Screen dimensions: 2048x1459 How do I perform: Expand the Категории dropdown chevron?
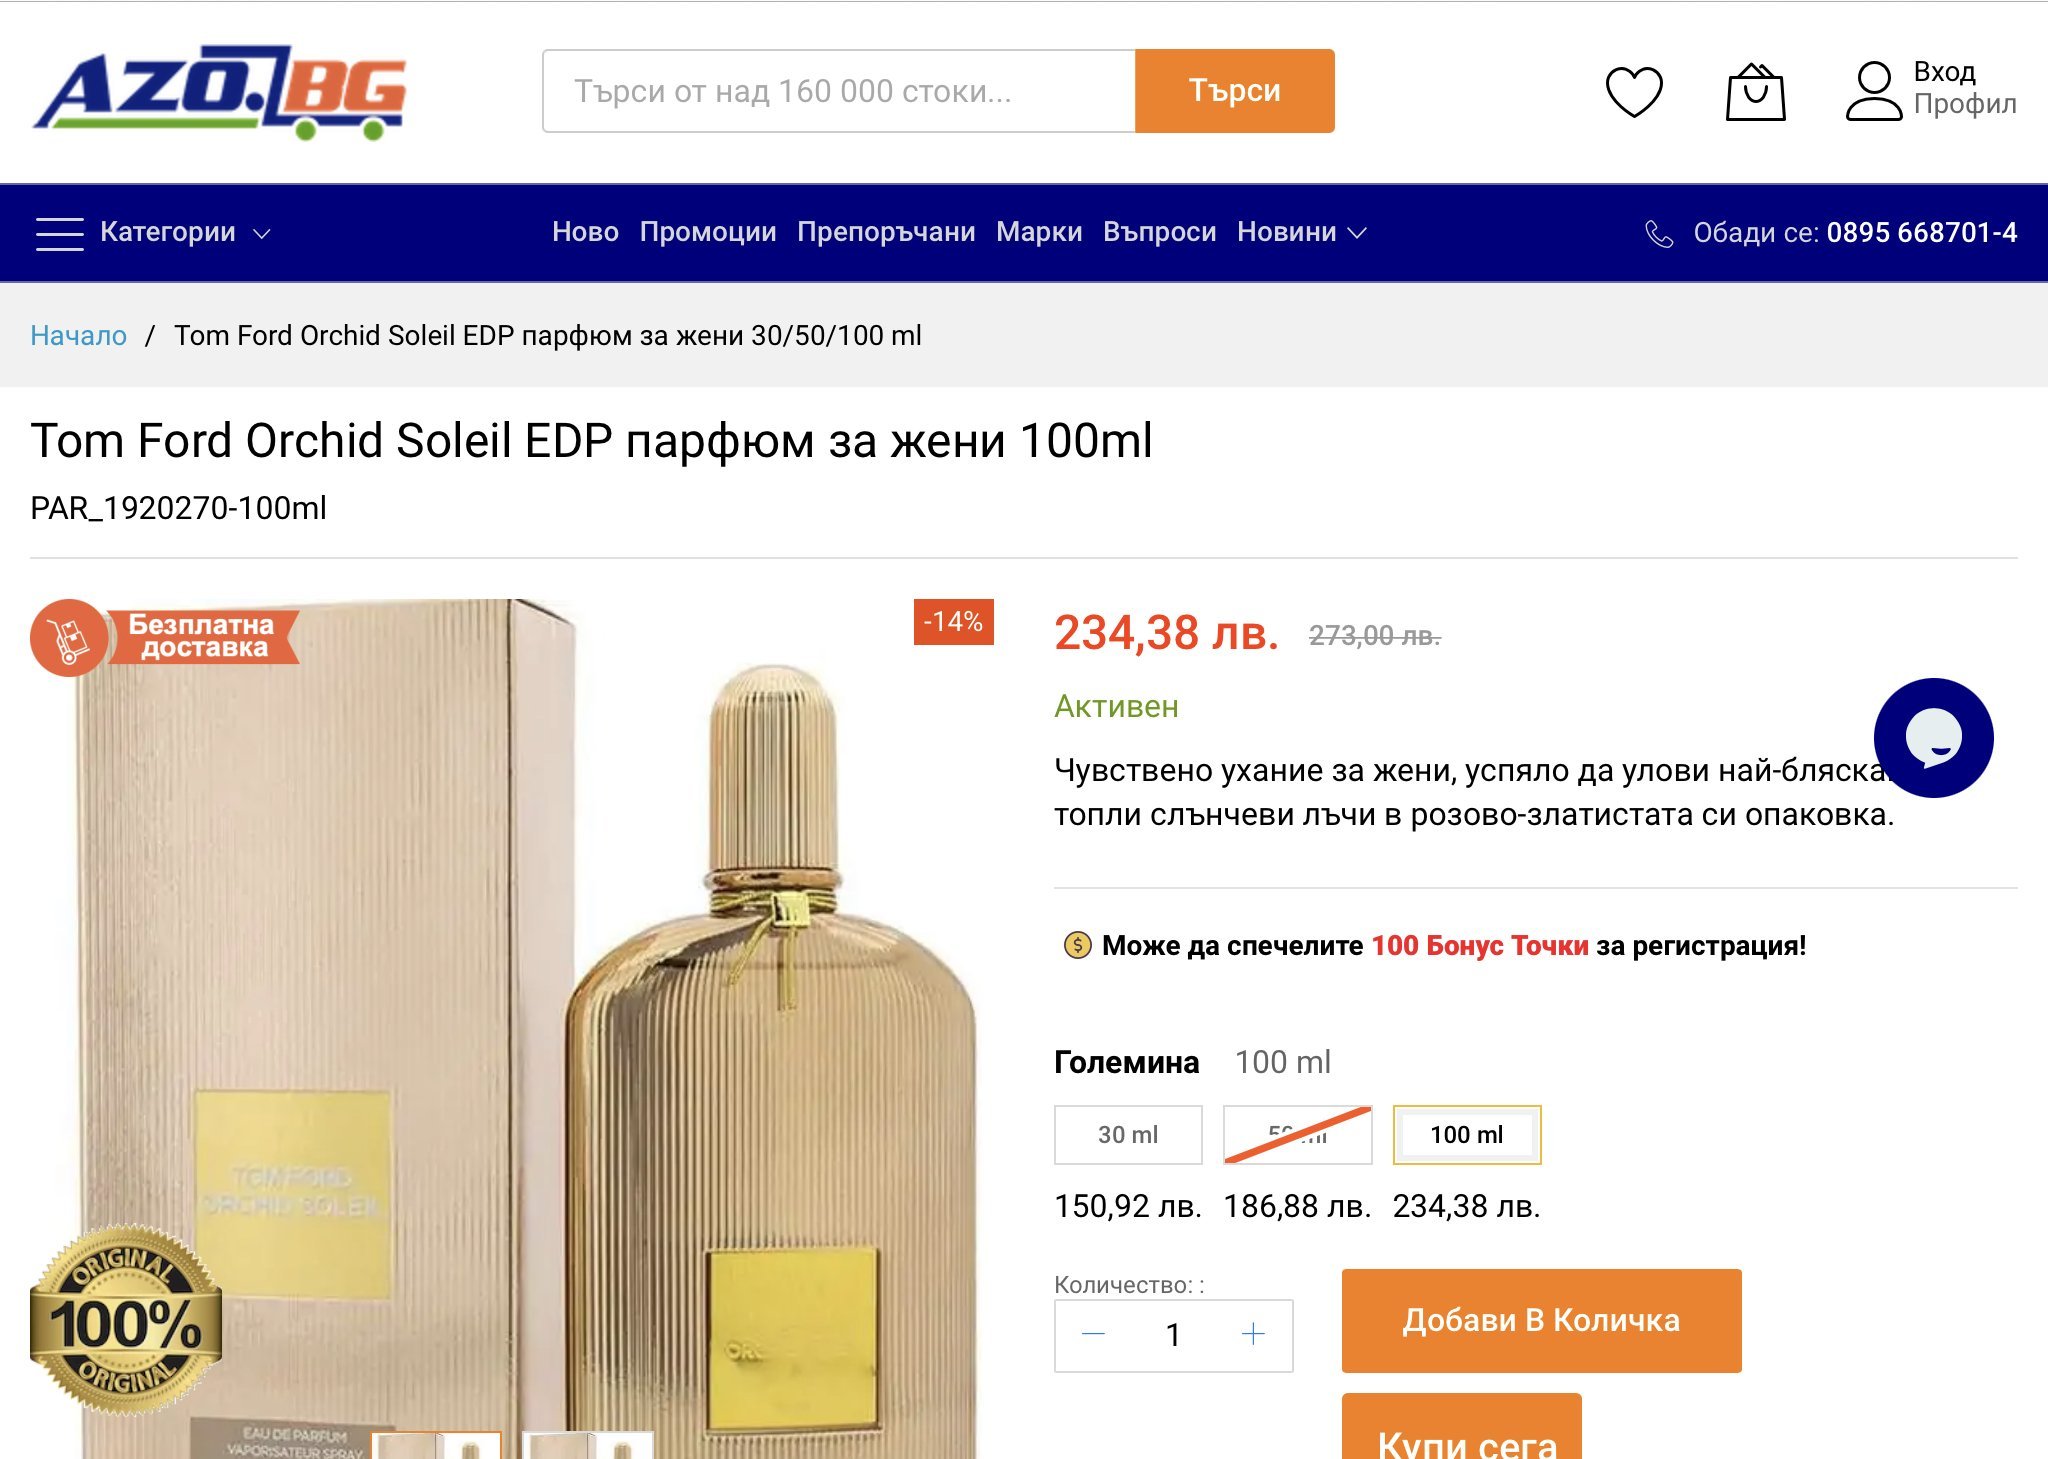point(262,234)
